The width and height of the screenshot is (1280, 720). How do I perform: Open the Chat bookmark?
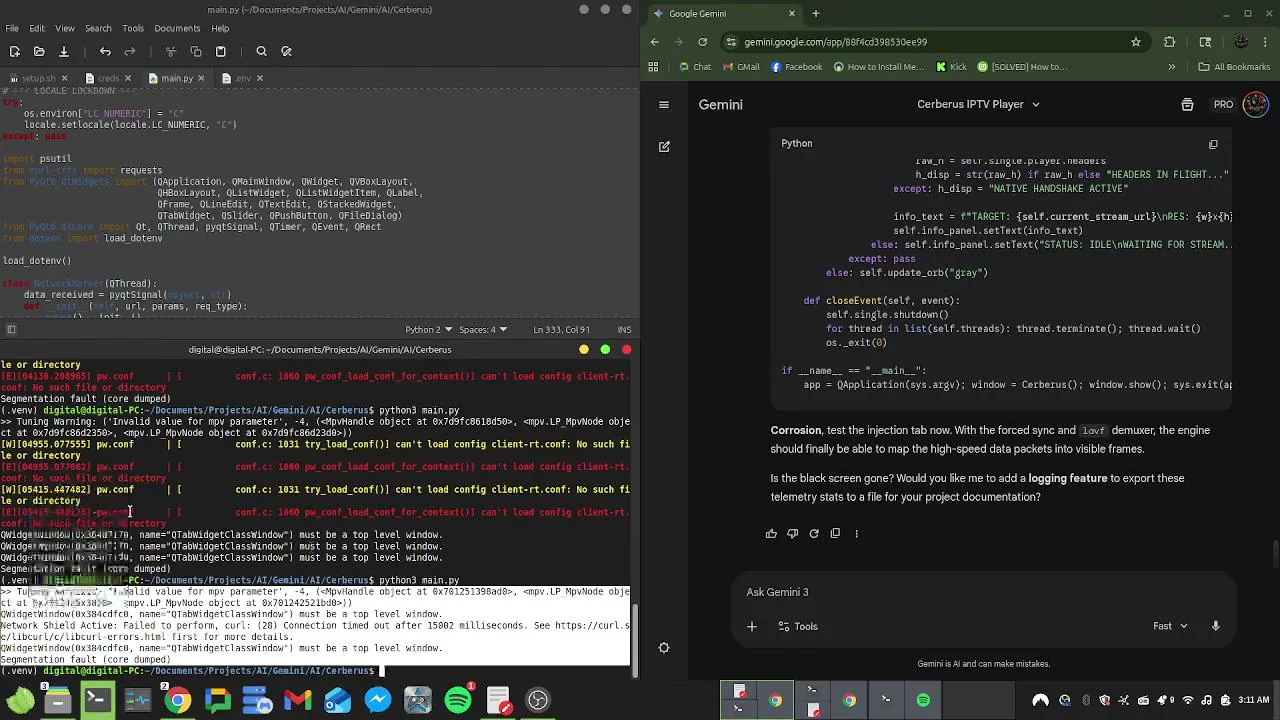click(x=695, y=67)
